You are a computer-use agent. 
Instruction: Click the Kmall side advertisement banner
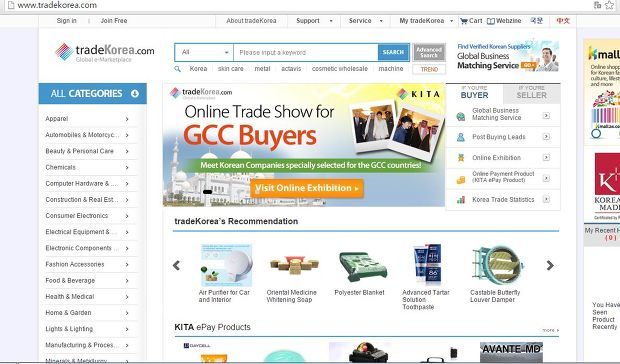[x=602, y=91]
